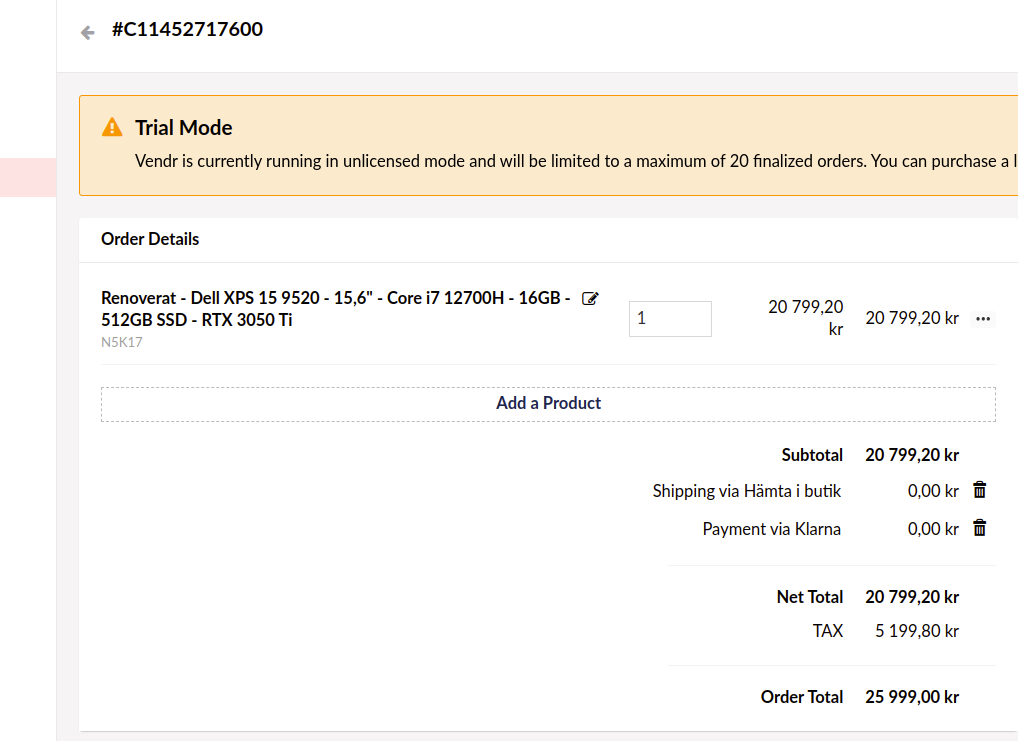Viewport: 1018px width, 741px height.
Task: Click the product edit icon beside the title
Action: click(x=590, y=297)
